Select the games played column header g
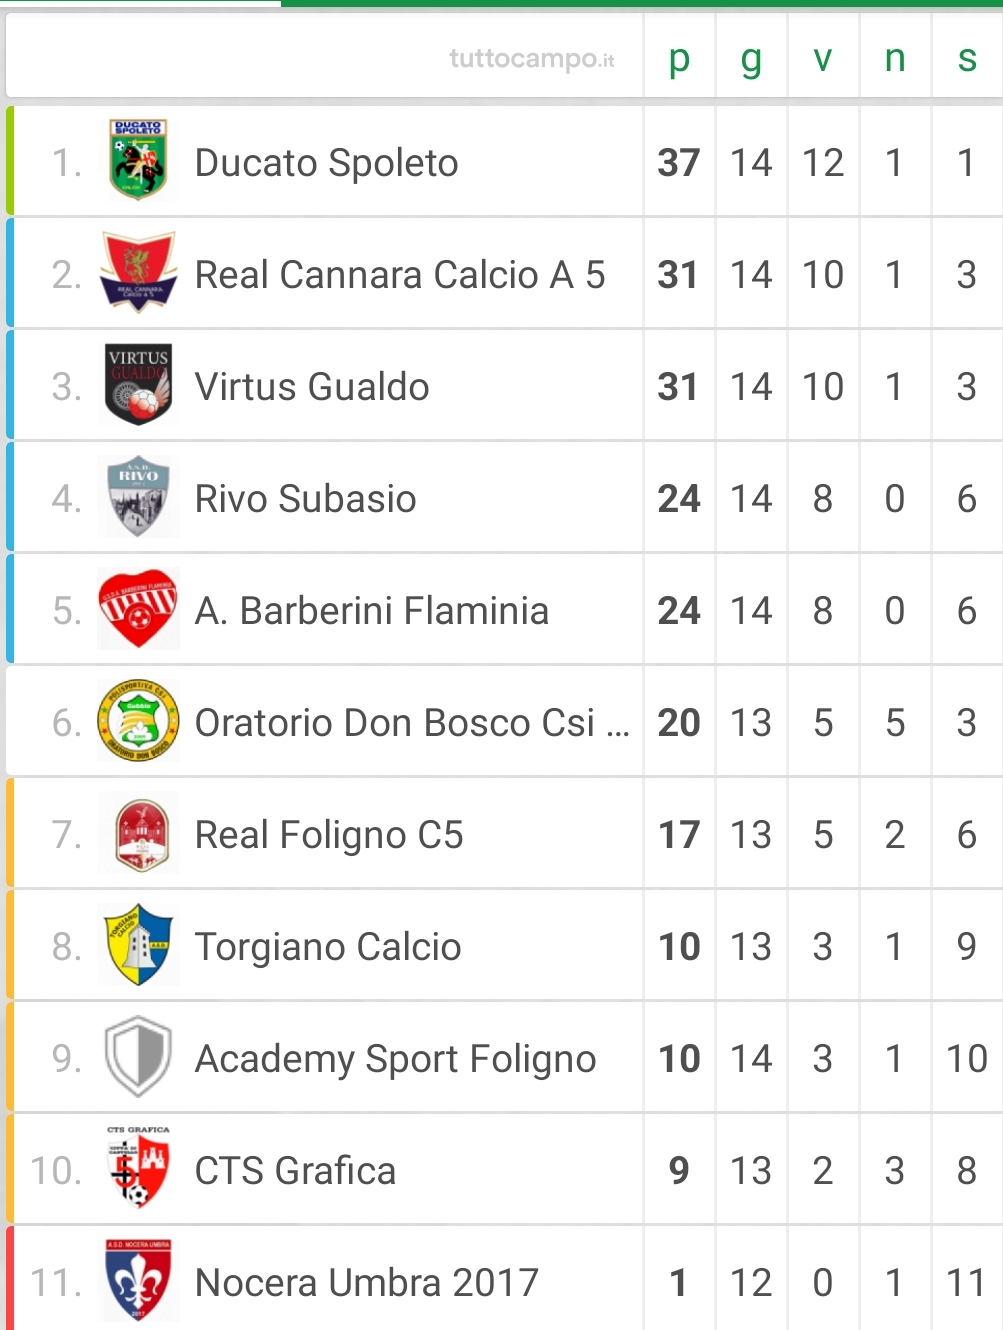Viewport: 1003px width, 1330px height. [x=751, y=58]
